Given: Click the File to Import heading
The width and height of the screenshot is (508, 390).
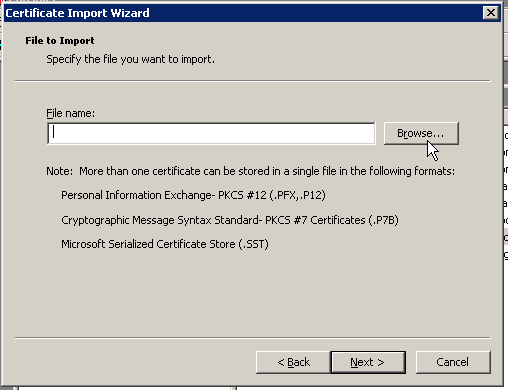Looking at the screenshot, I should click(60, 41).
